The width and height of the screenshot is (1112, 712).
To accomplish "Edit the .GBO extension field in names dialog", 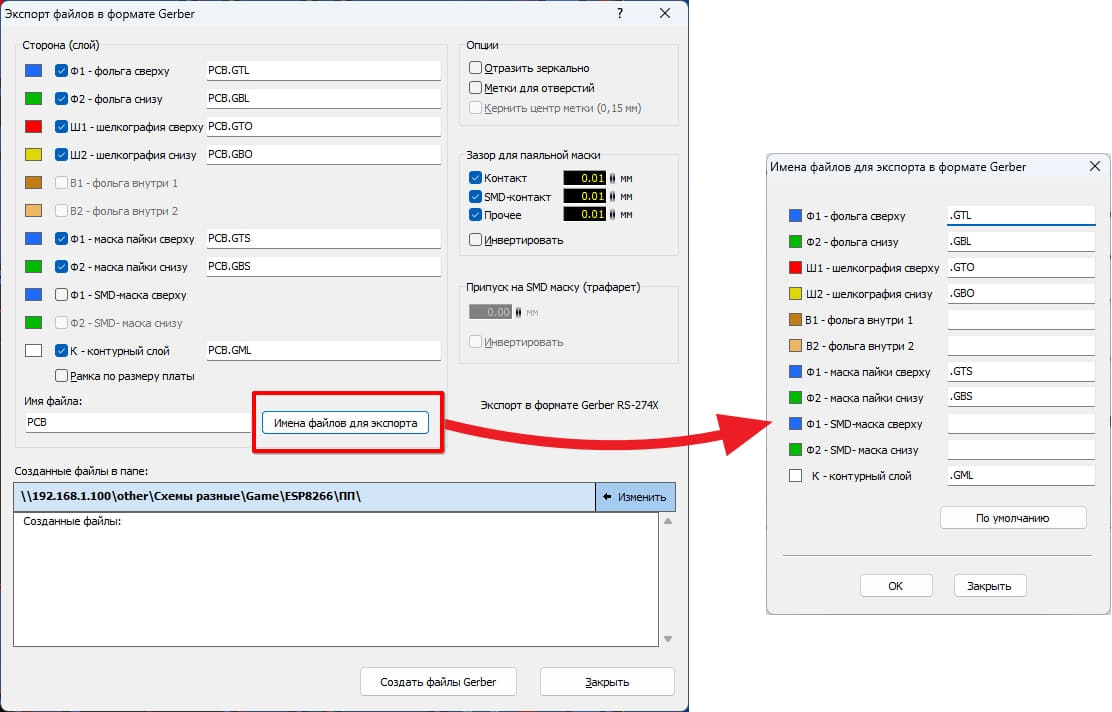I will coord(1021,293).
